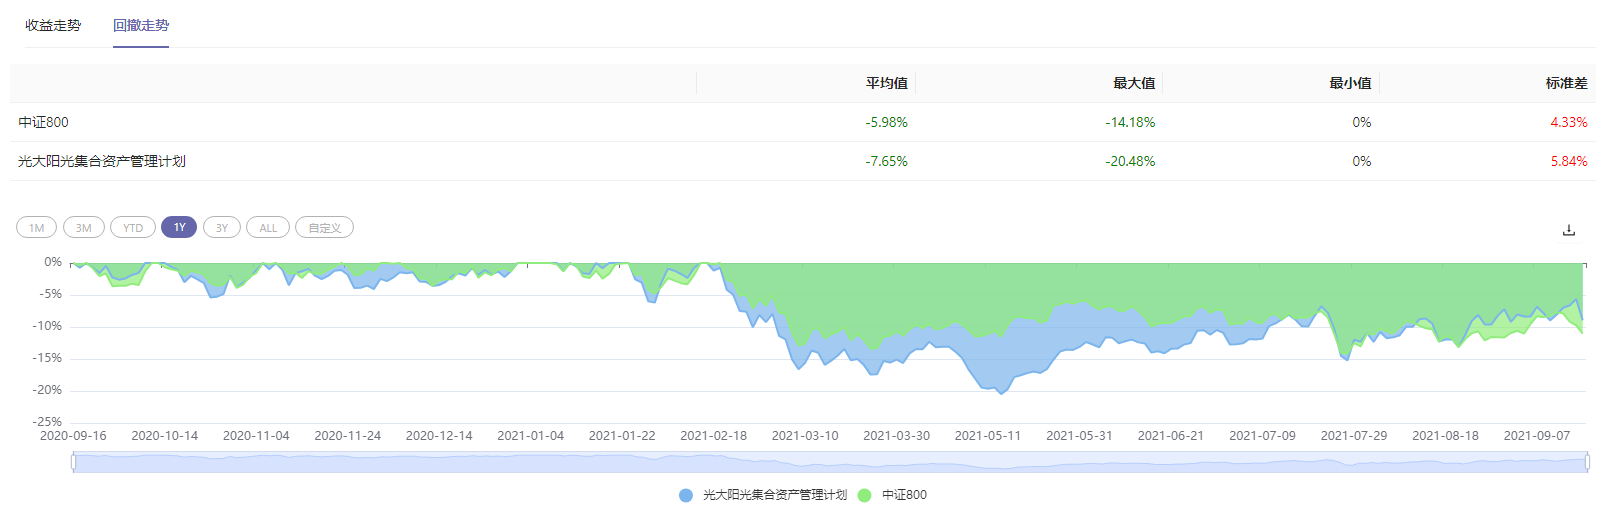Click the 最大值 column header

click(1133, 83)
